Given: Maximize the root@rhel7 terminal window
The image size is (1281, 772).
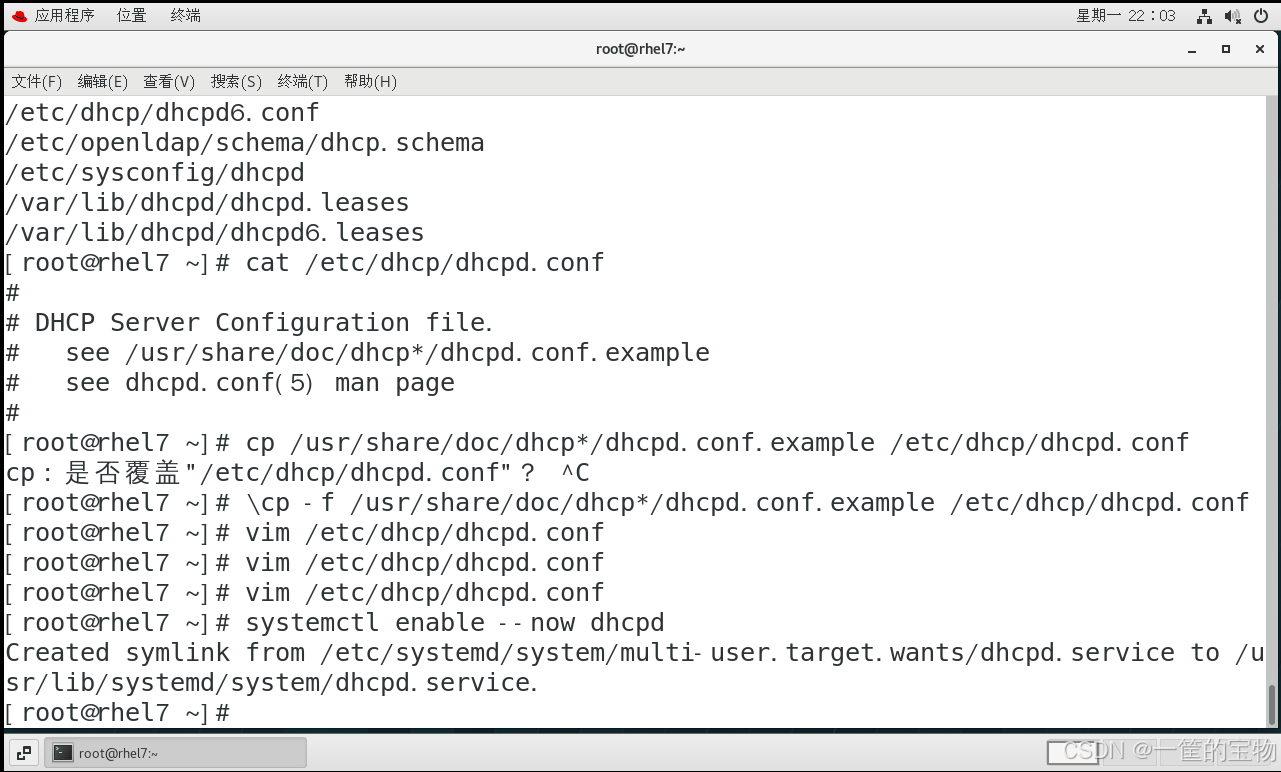Looking at the screenshot, I should [x=1226, y=48].
